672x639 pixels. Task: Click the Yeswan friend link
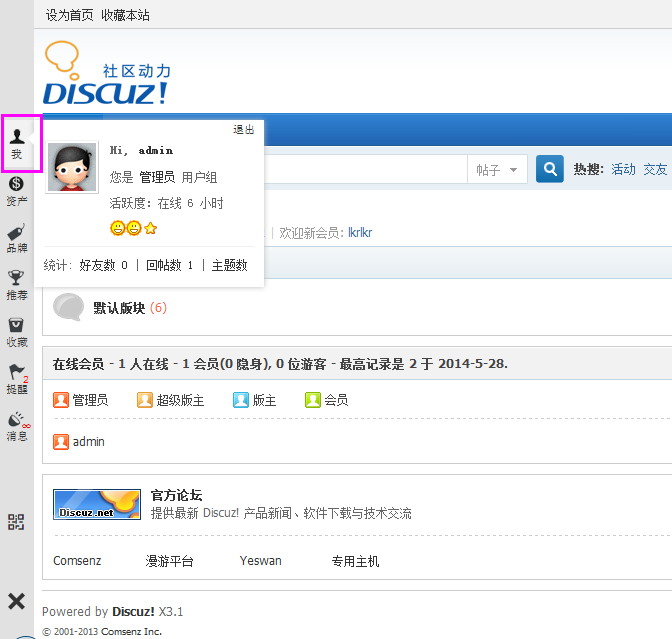coord(261,561)
